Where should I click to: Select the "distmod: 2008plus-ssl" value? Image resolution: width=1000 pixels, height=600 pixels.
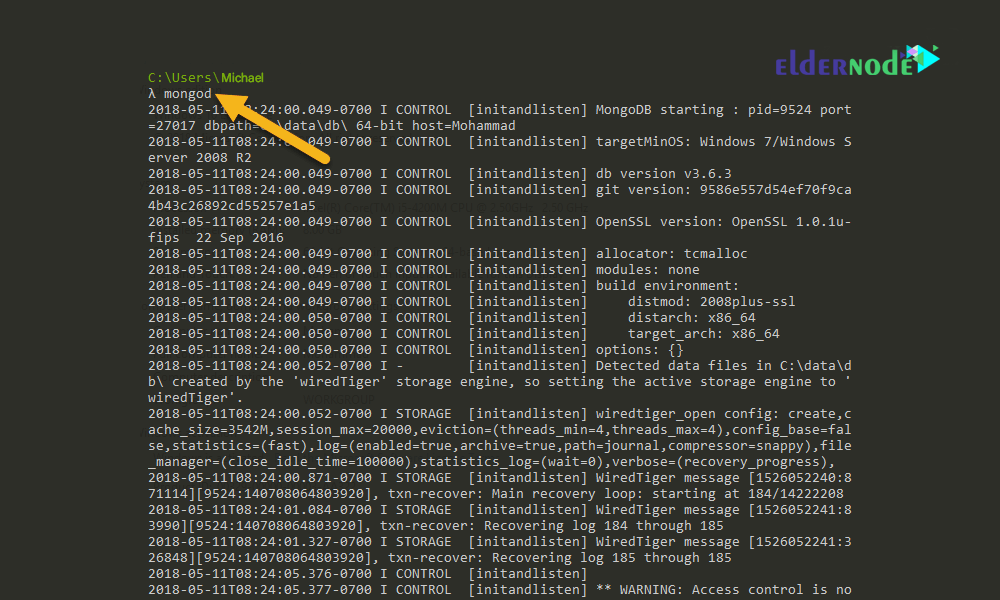pos(711,302)
